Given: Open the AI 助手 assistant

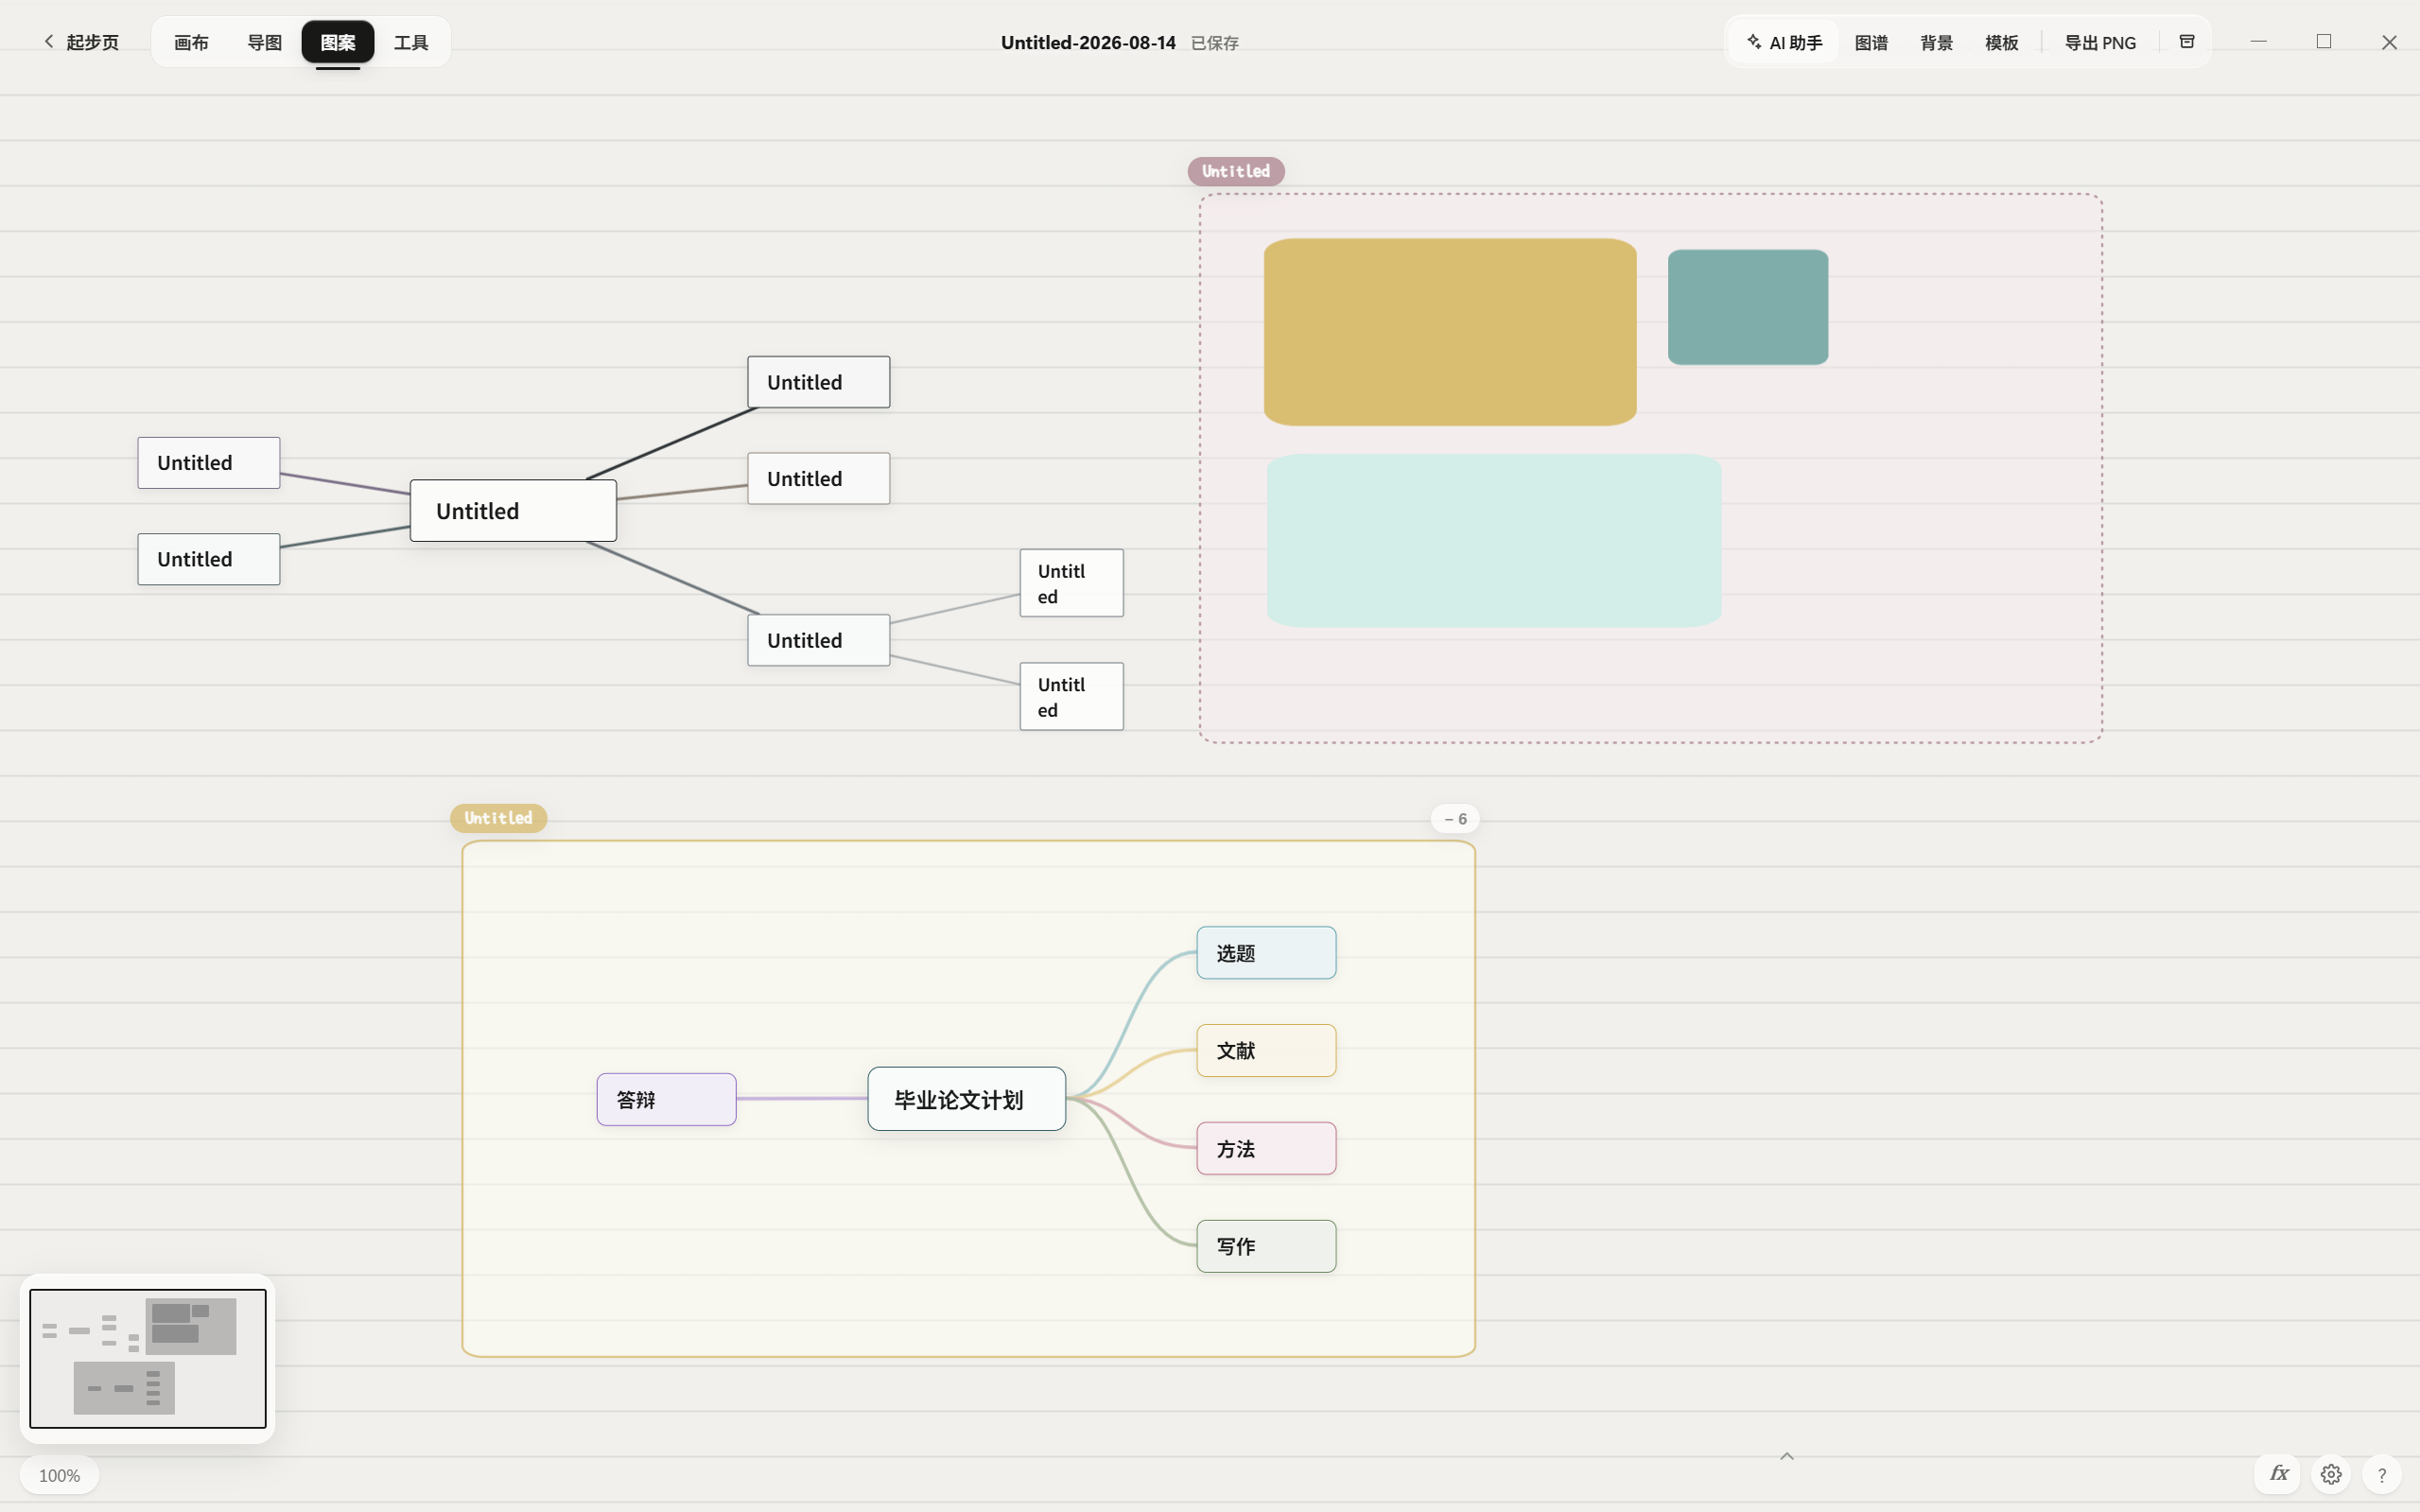Looking at the screenshot, I should coord(1784,42).
